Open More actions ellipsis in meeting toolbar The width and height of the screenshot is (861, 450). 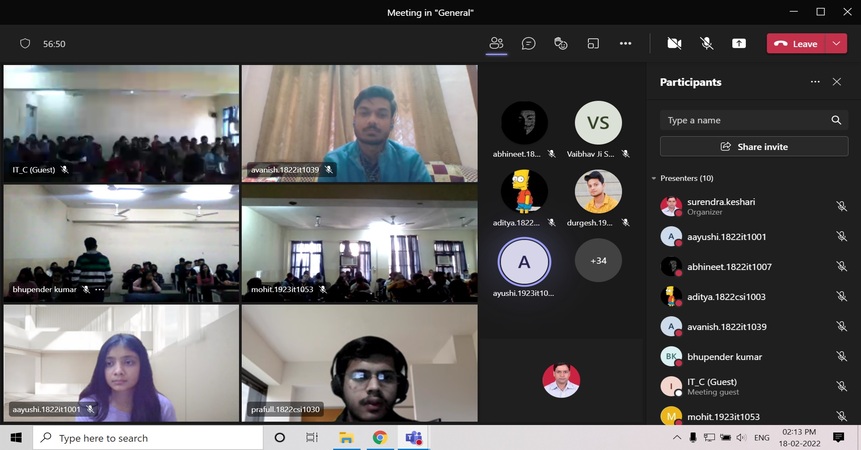tap(625, 44)
